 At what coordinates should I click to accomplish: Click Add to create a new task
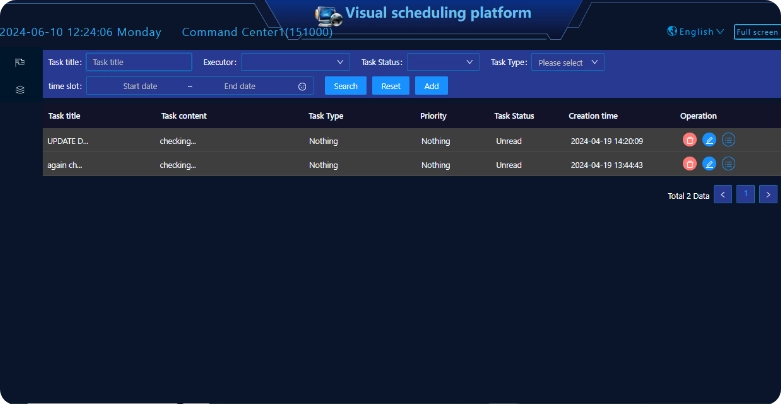coord(431,86)
